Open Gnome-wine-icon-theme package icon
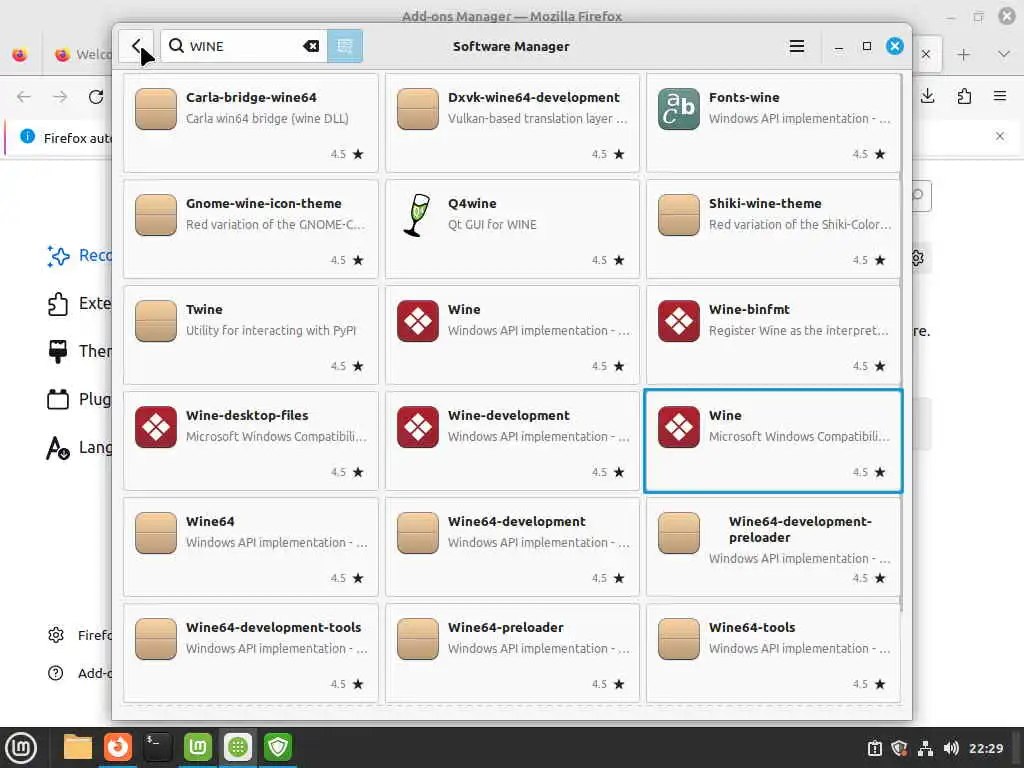1024x768 pixels. coord(155,215)
